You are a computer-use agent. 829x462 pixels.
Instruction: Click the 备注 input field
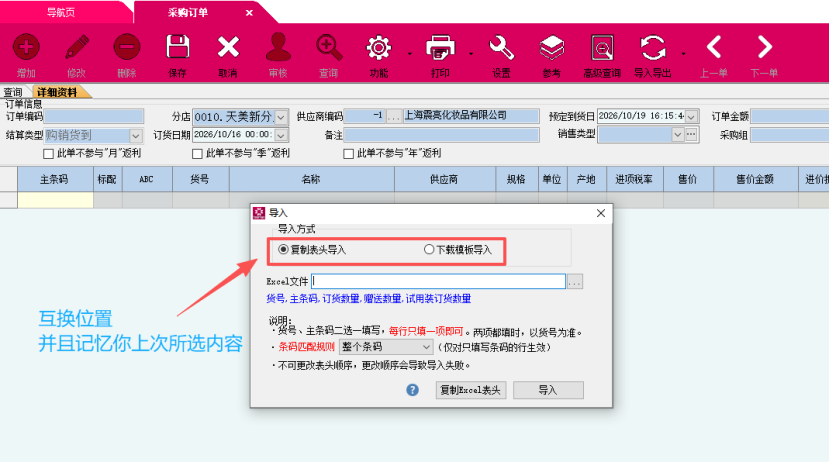(x=441, y=135)
